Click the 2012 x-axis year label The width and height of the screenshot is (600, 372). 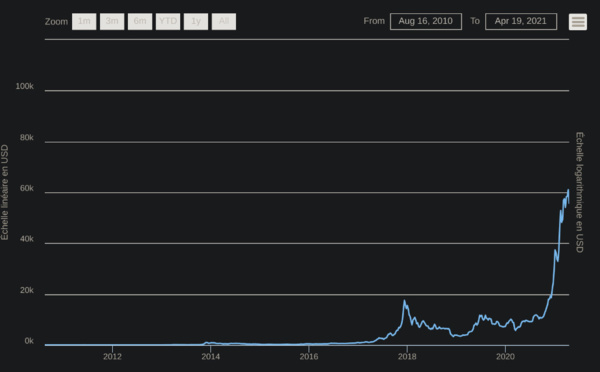[112, 357]
